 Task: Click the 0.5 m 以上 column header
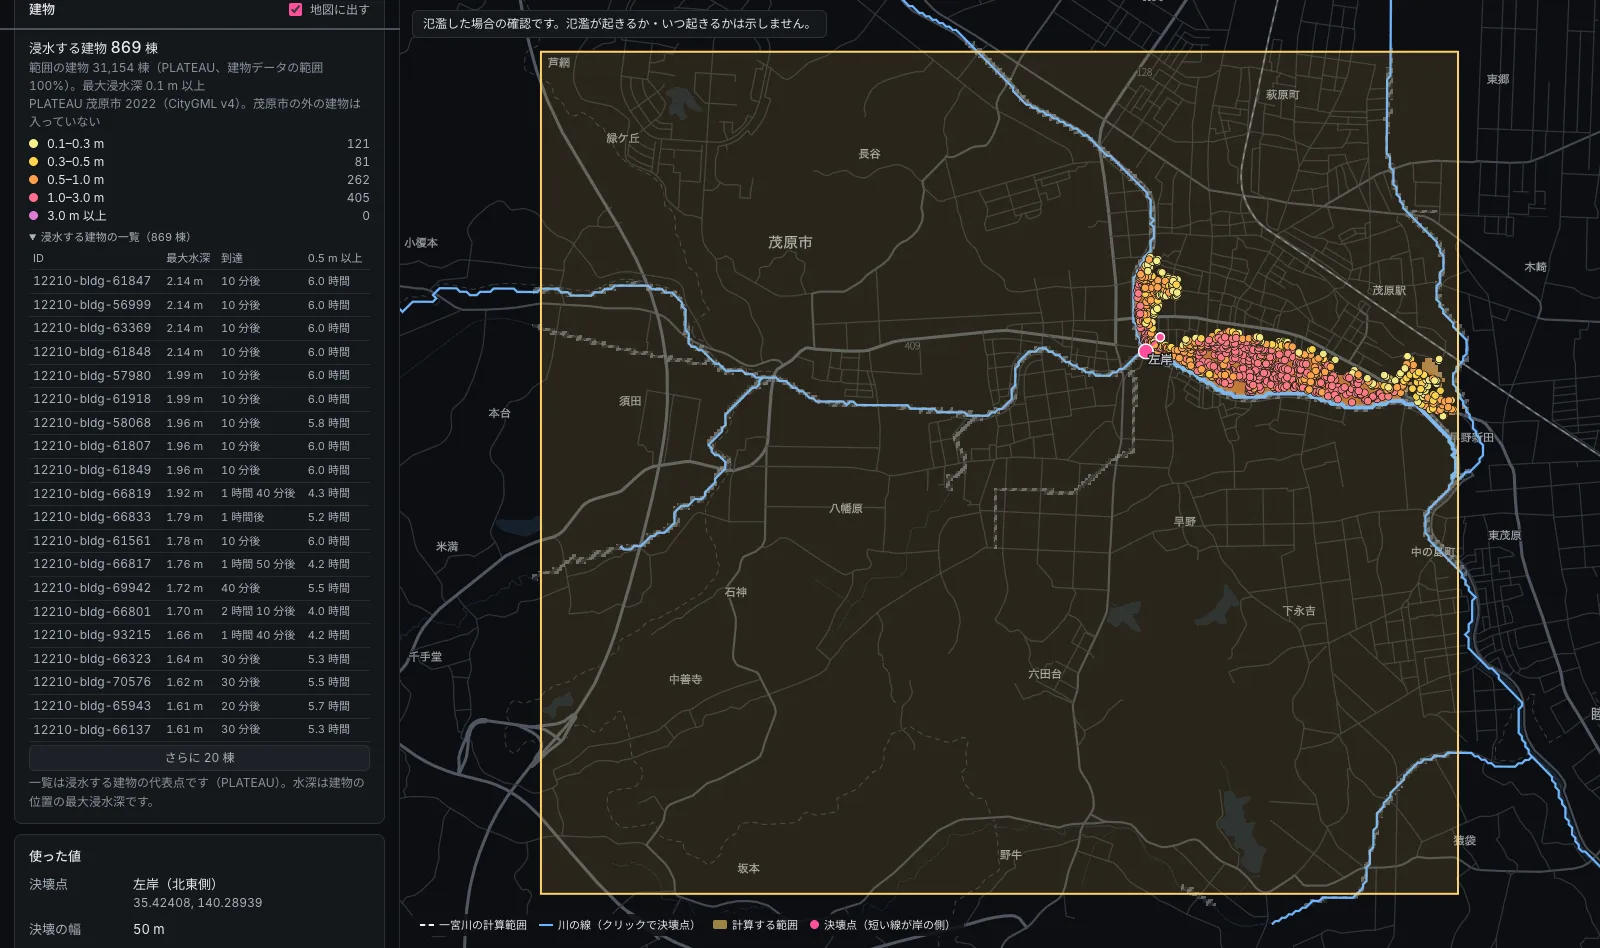click(335, 258)
